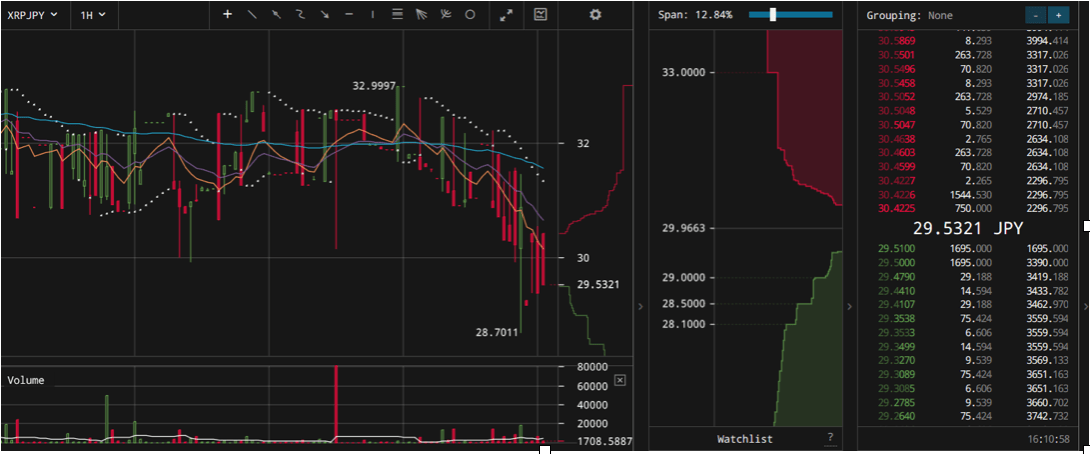Viewport: 1090px width, 454px height.
Task: Select bid price 29.3085 row
Action: click(x=972, y=388)
